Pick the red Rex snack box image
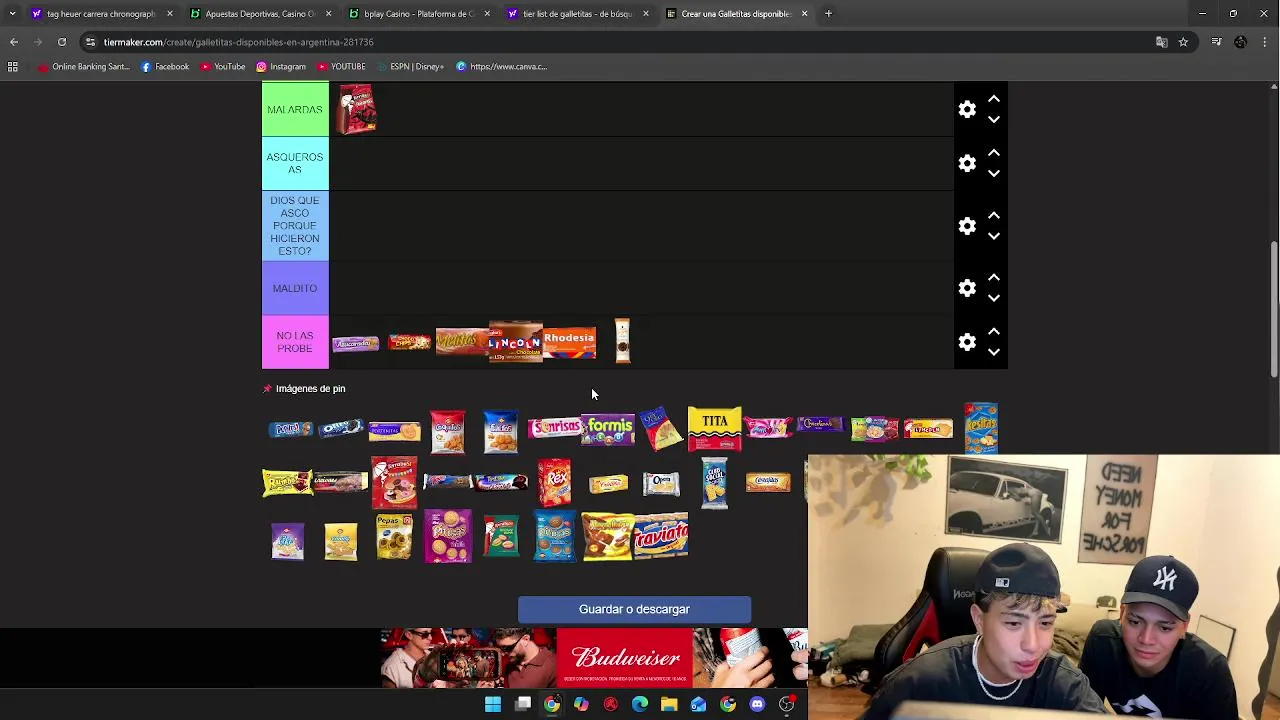1280x720 pixels. pyautogui.click(x=554, y=482)
